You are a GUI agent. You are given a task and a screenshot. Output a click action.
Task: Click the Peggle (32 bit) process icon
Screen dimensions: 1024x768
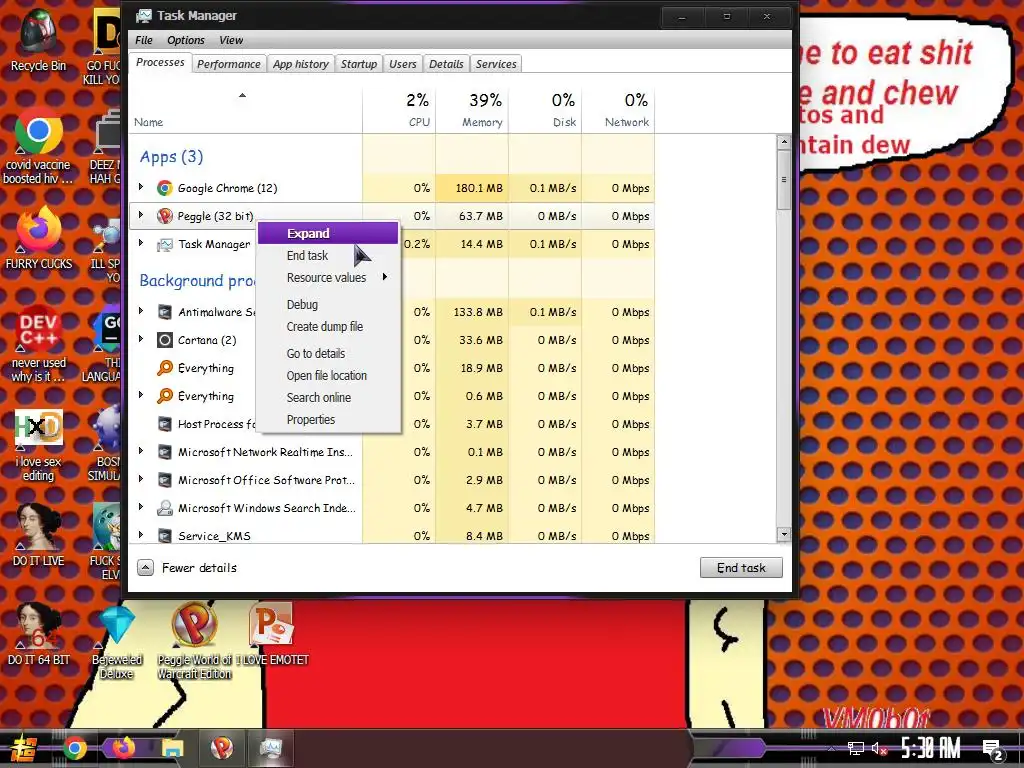click(x=165, y=216)
